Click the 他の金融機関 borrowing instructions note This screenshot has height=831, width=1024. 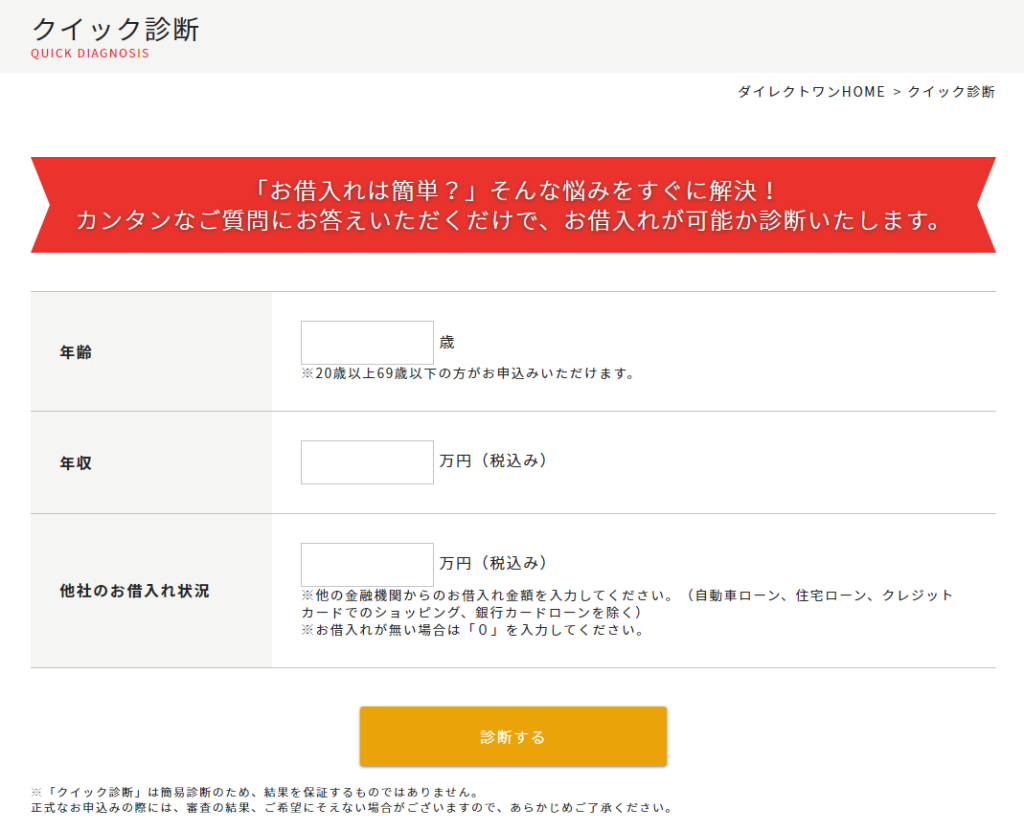627,603
